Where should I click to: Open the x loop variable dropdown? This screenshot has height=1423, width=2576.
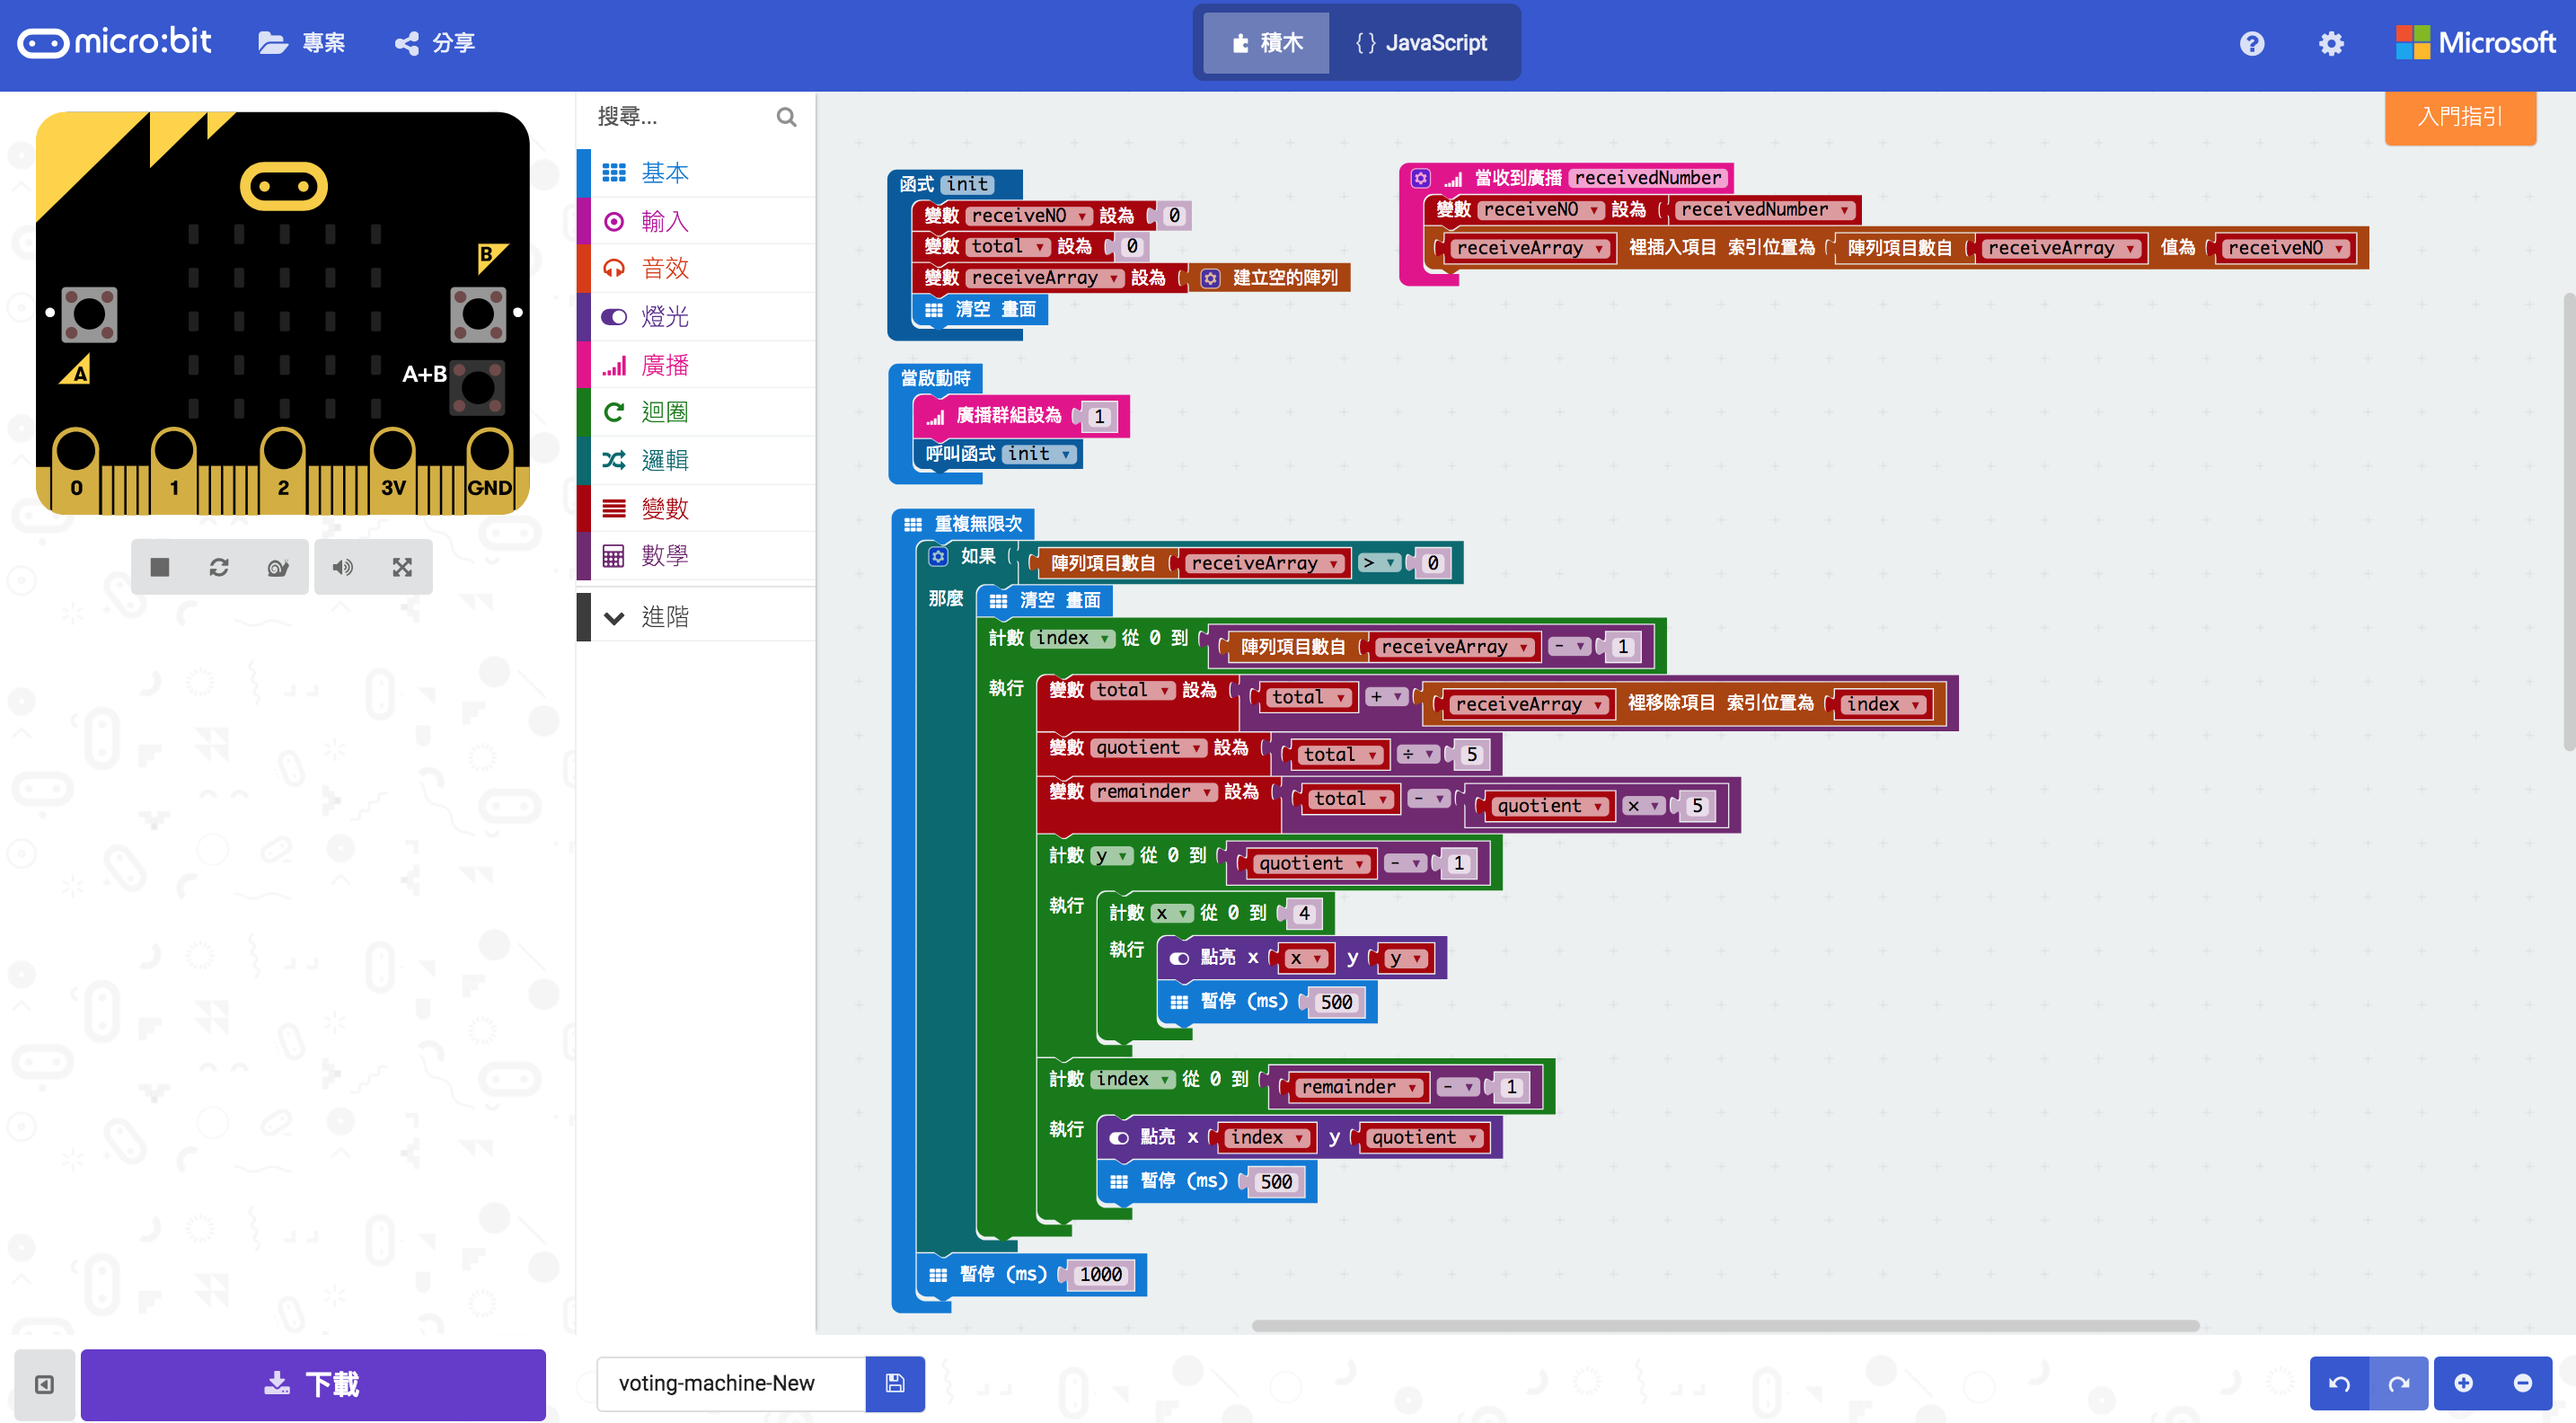[1172, 914]
